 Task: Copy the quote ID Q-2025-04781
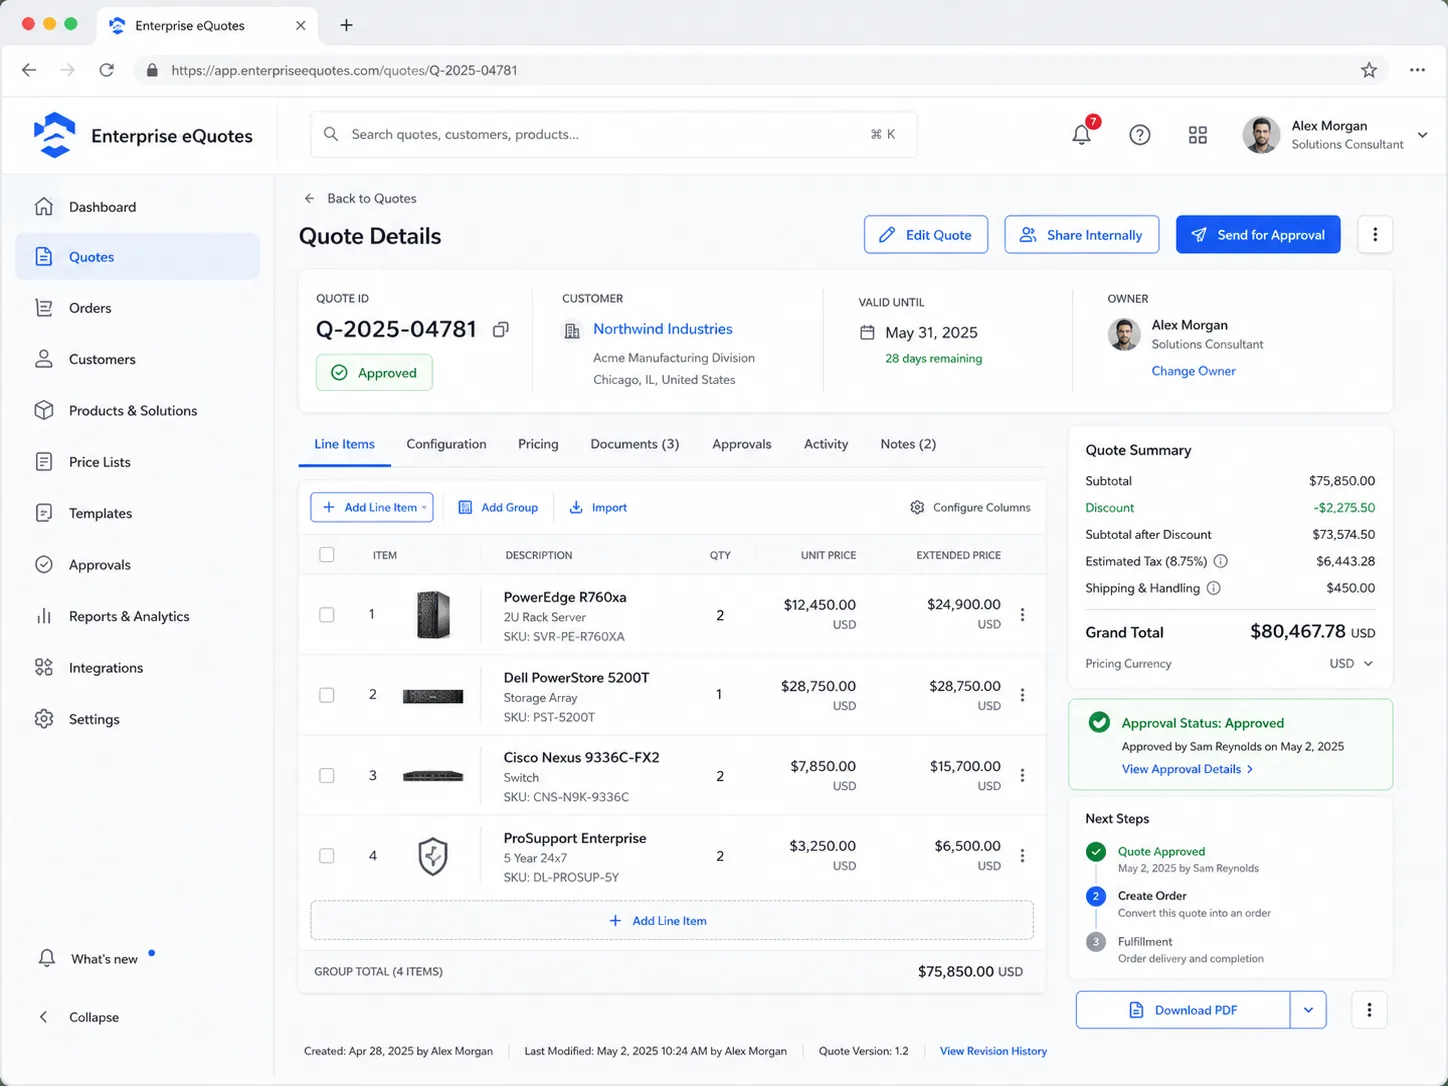(501, 329)
